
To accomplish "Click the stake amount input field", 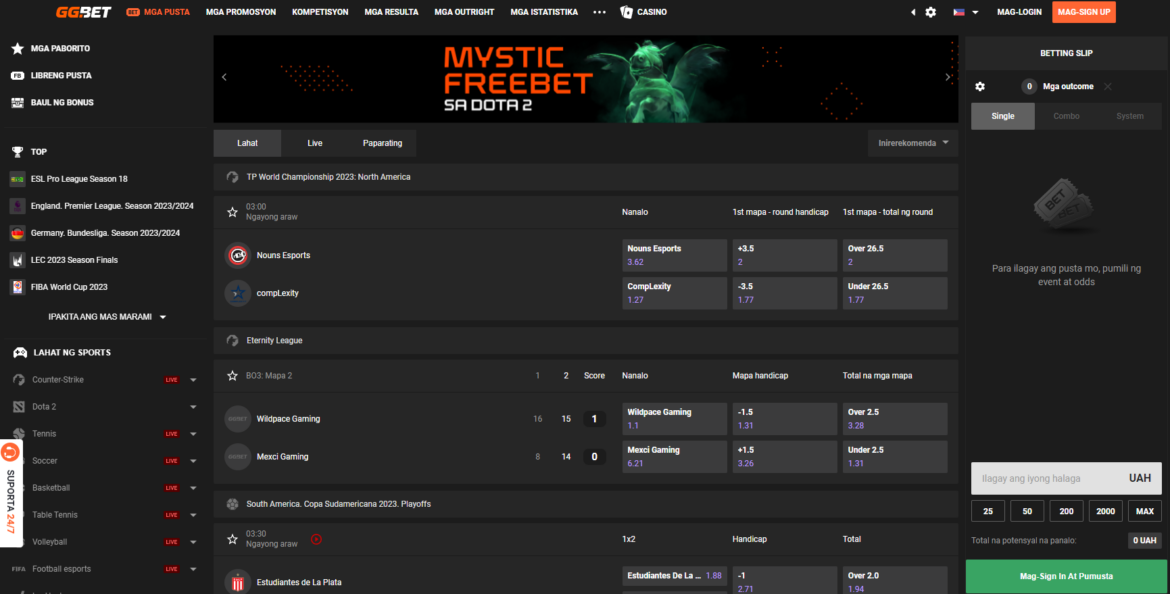I will click(x=1066, y=478).
